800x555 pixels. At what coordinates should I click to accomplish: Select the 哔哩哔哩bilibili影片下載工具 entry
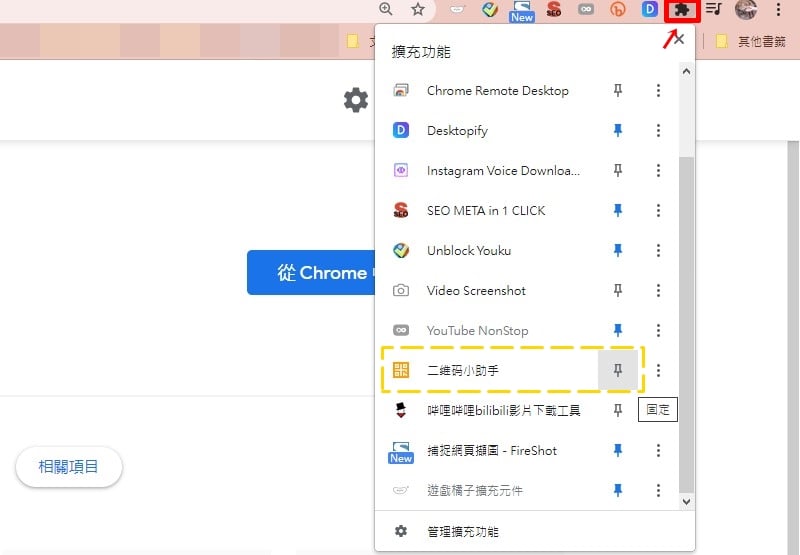(x=486, y=410)
